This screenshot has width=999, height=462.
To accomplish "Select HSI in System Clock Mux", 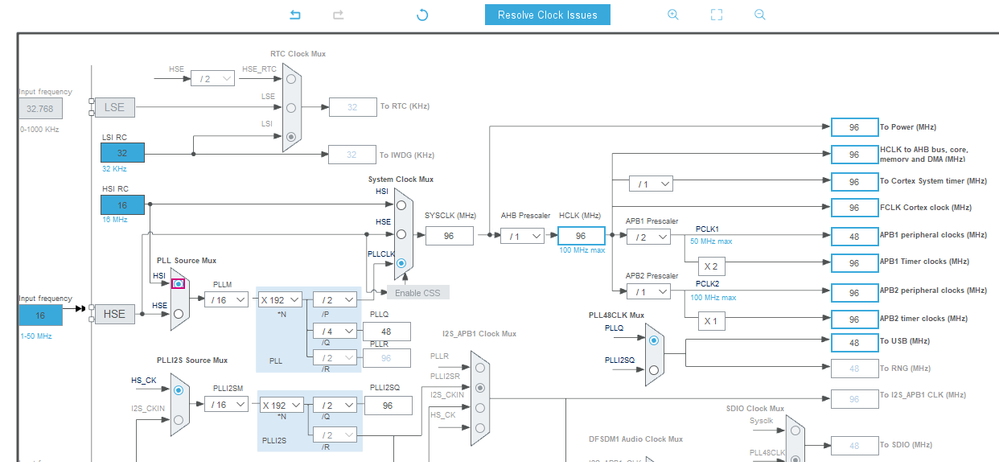I will pos(401,205).
